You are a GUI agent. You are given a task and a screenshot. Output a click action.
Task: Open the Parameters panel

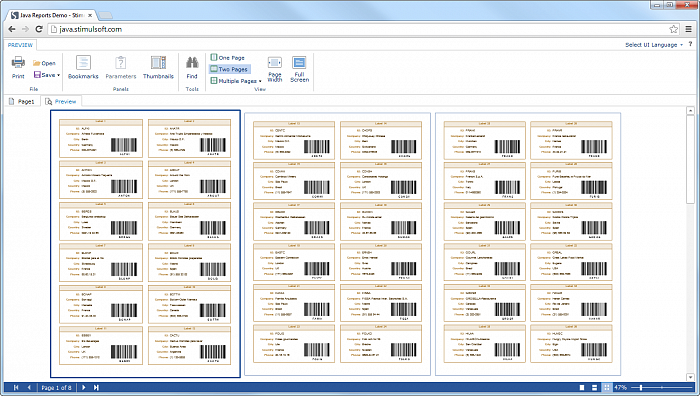click(x=121, y=67)
